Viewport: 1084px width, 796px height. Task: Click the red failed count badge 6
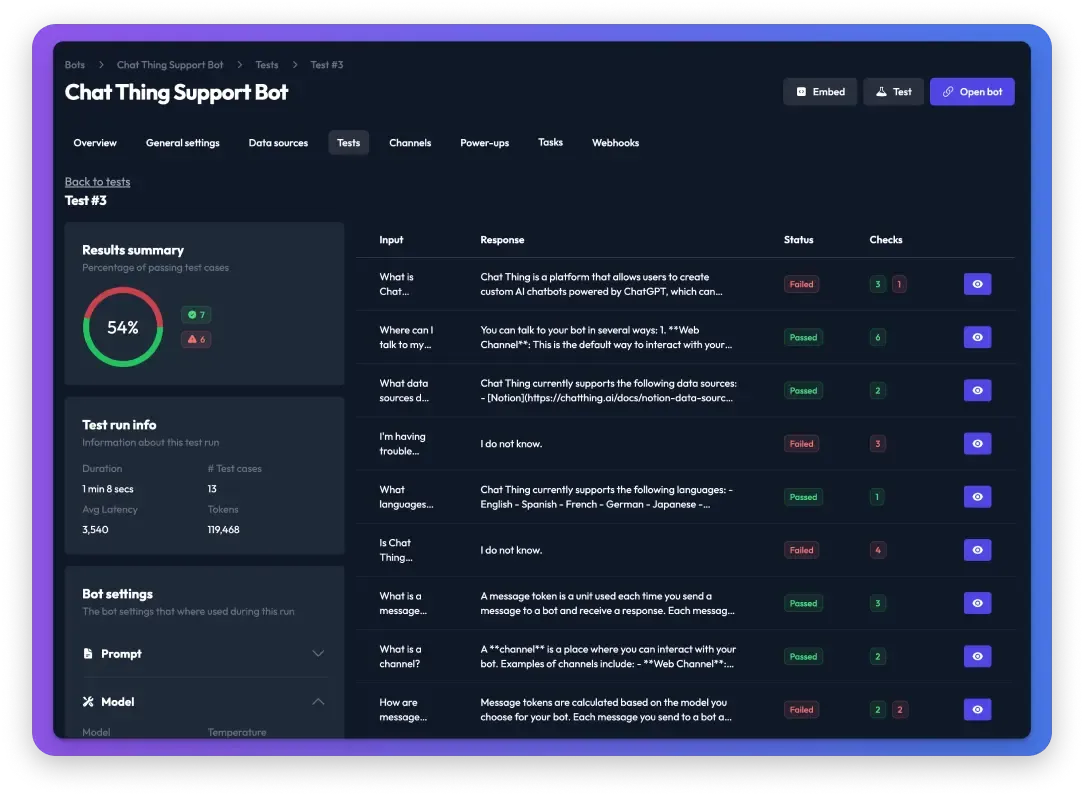click(196, 340)
